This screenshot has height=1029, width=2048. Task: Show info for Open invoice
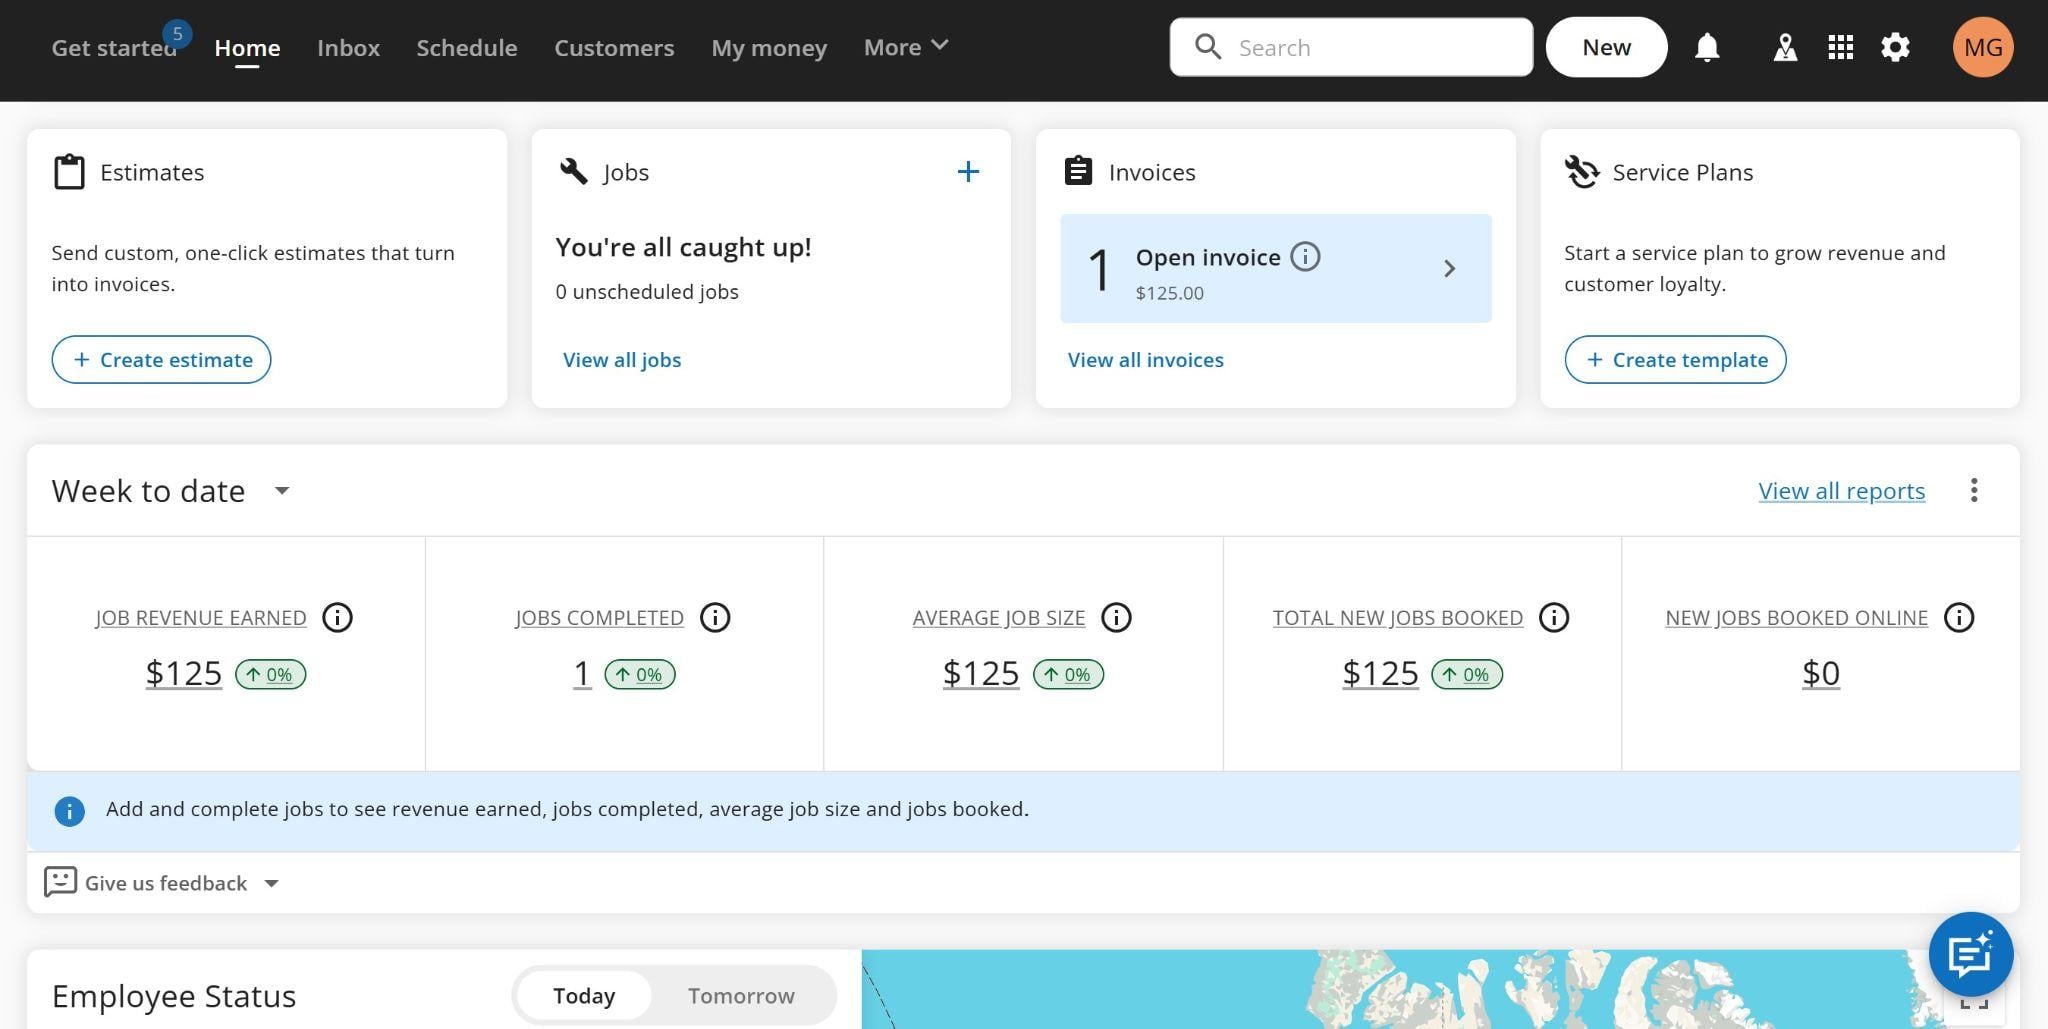point(1305,257)
